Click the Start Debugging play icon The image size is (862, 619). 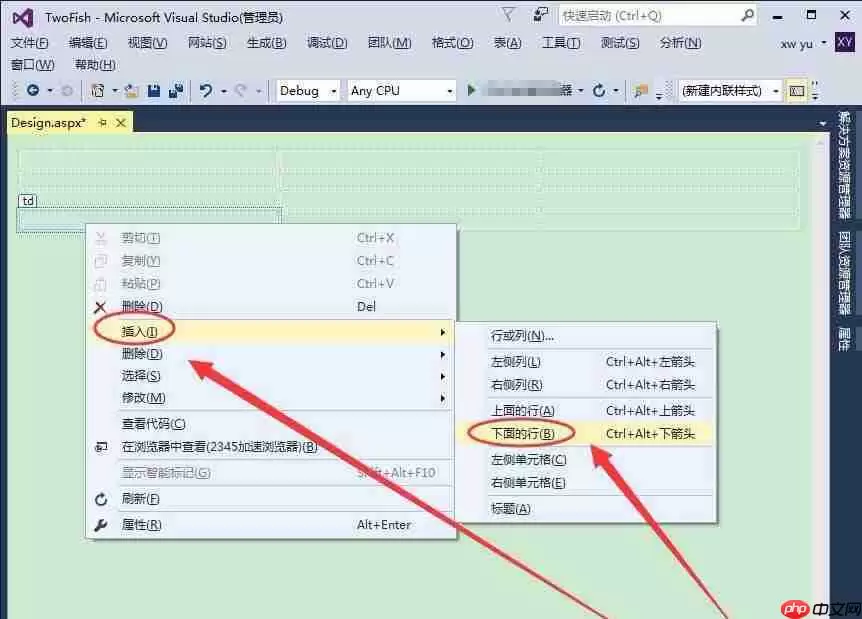tap(473, 90)
